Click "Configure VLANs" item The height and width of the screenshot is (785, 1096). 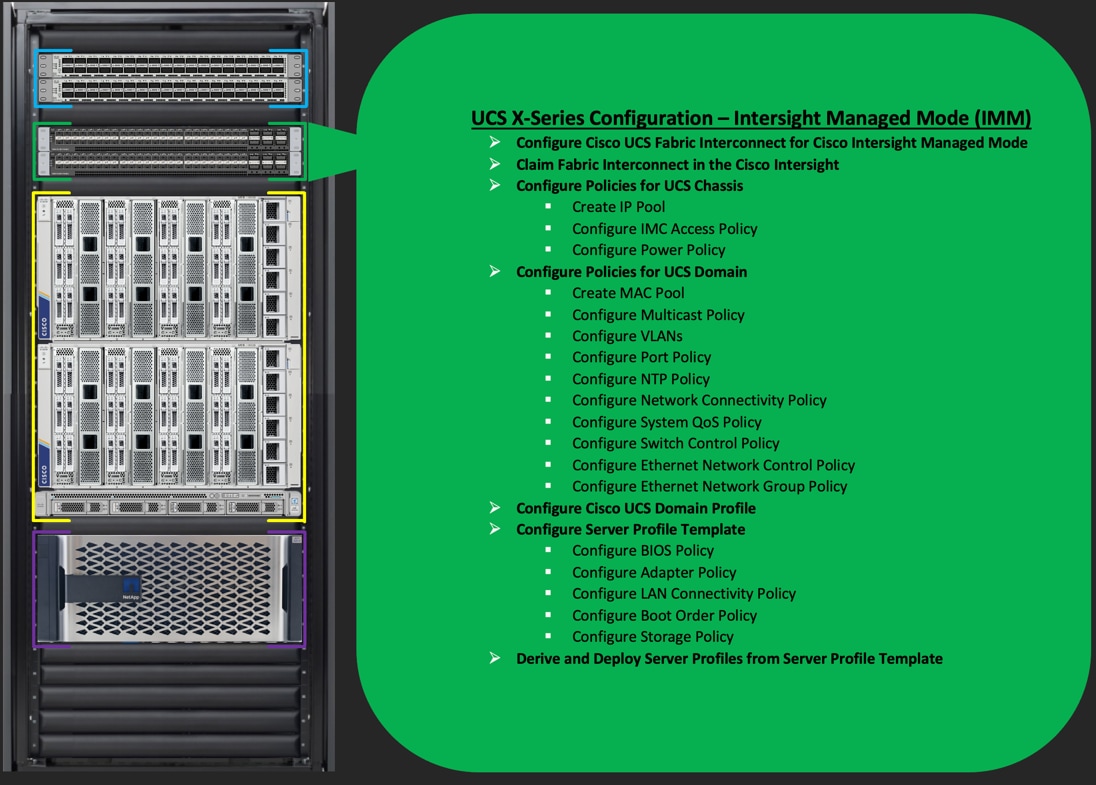(627, 336)
